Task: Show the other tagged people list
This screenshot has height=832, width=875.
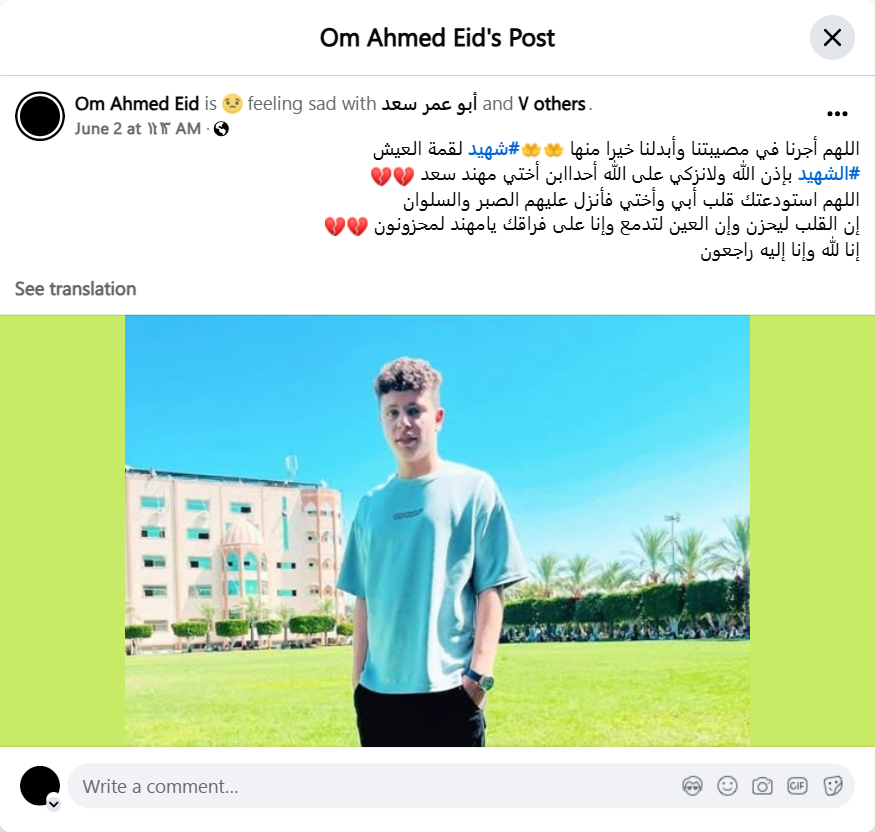Action: pyautogui.click(x=551, y=104)
